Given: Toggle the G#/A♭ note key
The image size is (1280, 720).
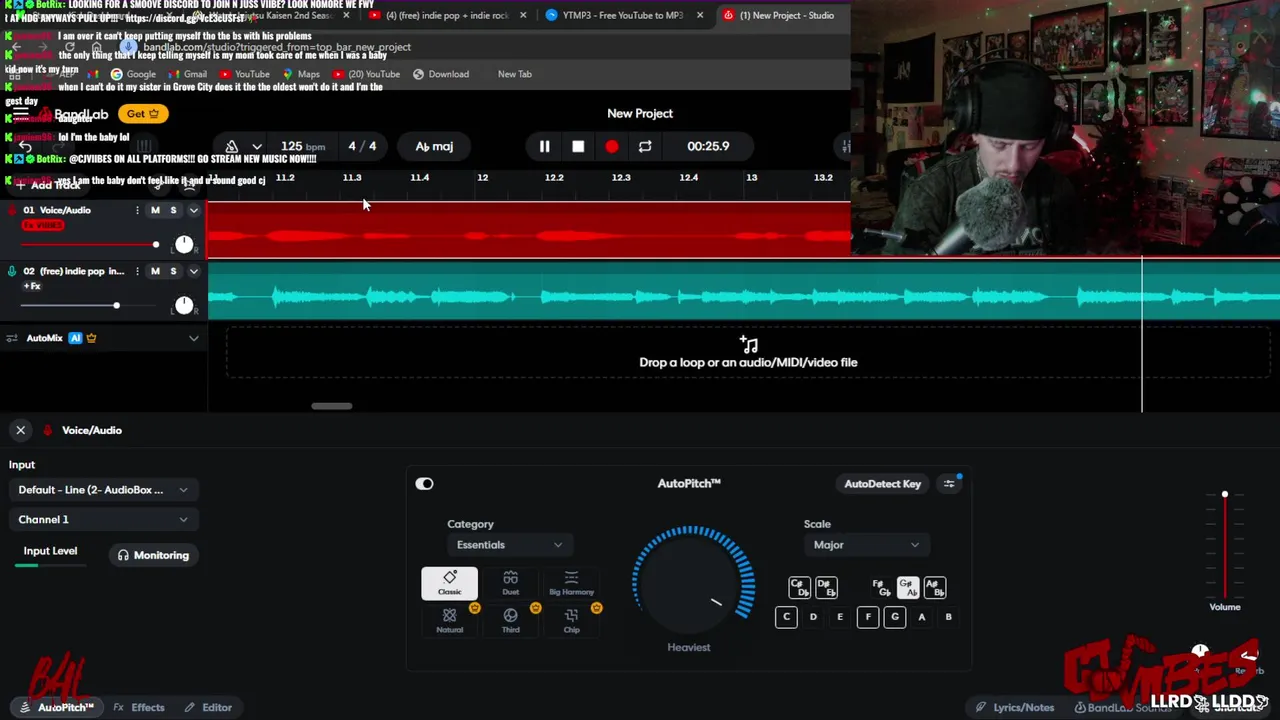Looking at the screenshot, I should [907, 587].
